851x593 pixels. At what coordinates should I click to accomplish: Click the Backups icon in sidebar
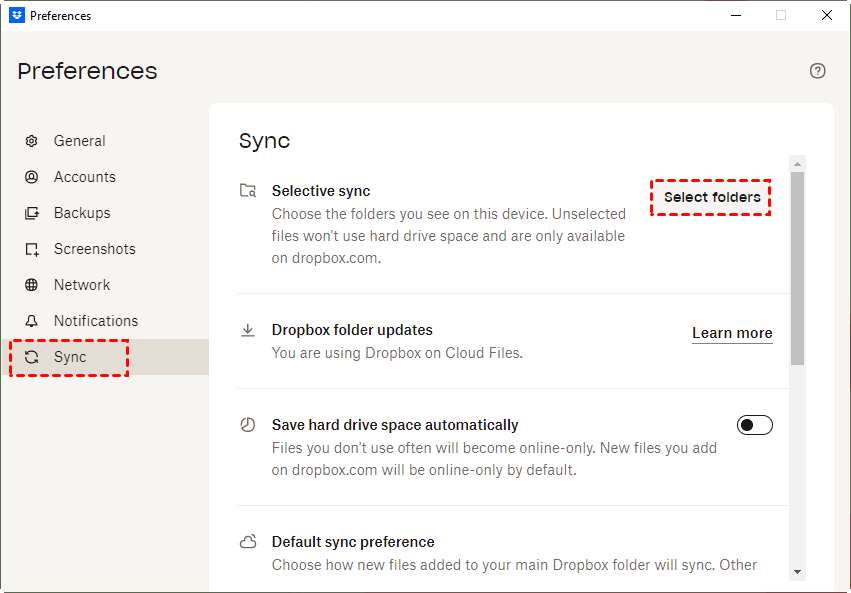click(x=32, y=213)
